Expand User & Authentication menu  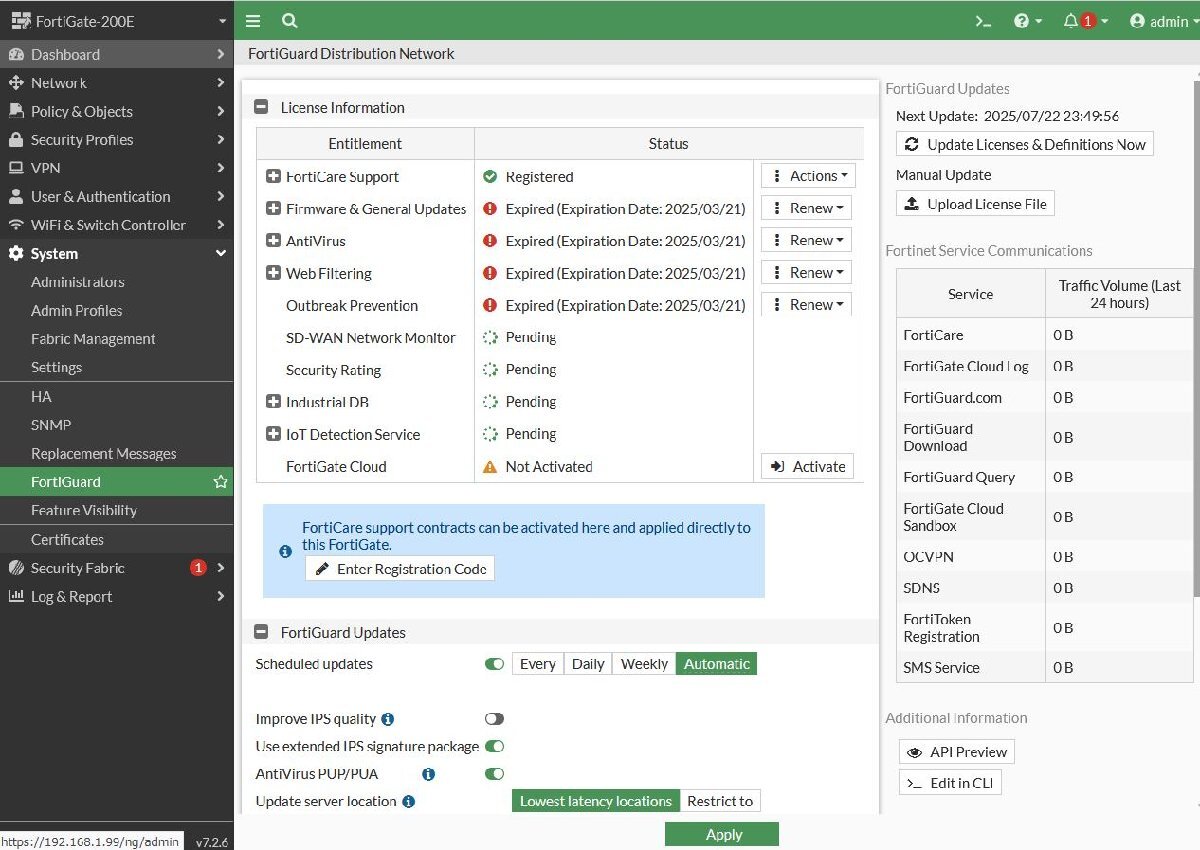[x=117, y=197]
